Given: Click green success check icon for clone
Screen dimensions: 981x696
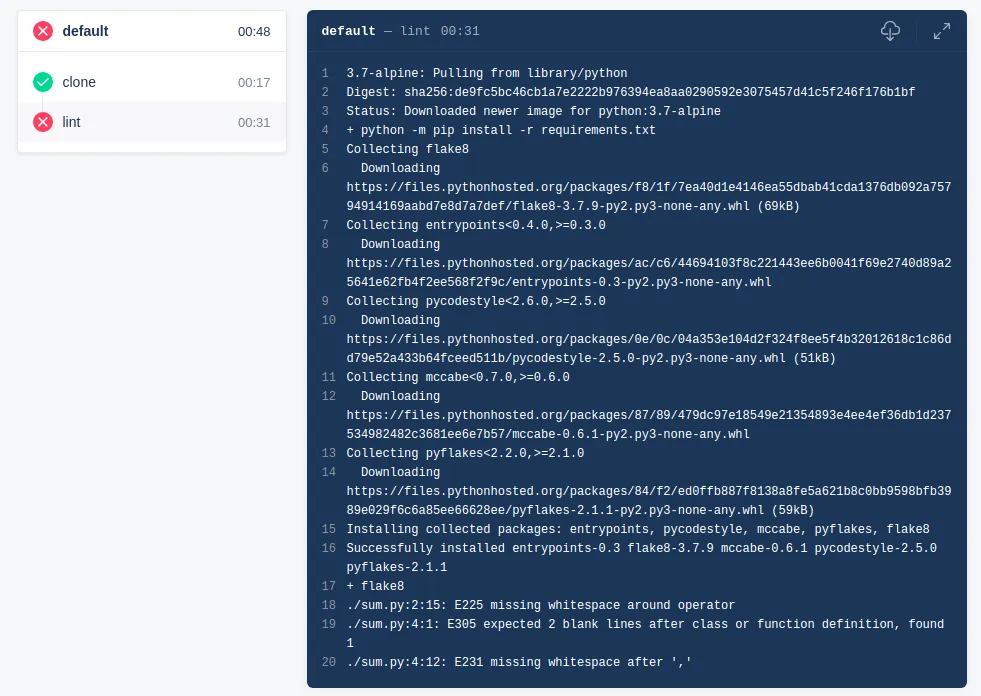Looking at the screenshot, I should (x=43, y=82).
